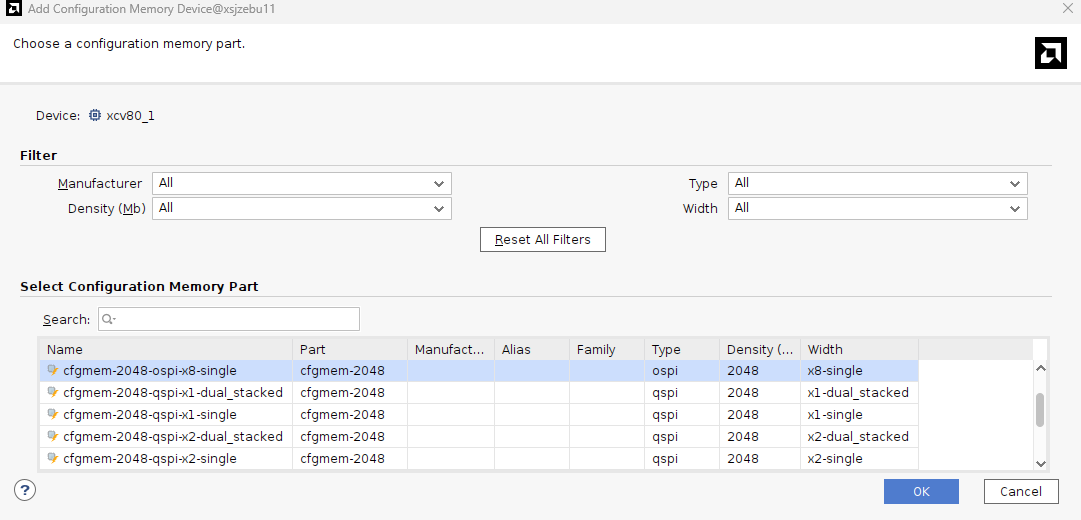
Task: Expand the Width filter dropdown
Action: pyautogui.click(x=877, y=208)
